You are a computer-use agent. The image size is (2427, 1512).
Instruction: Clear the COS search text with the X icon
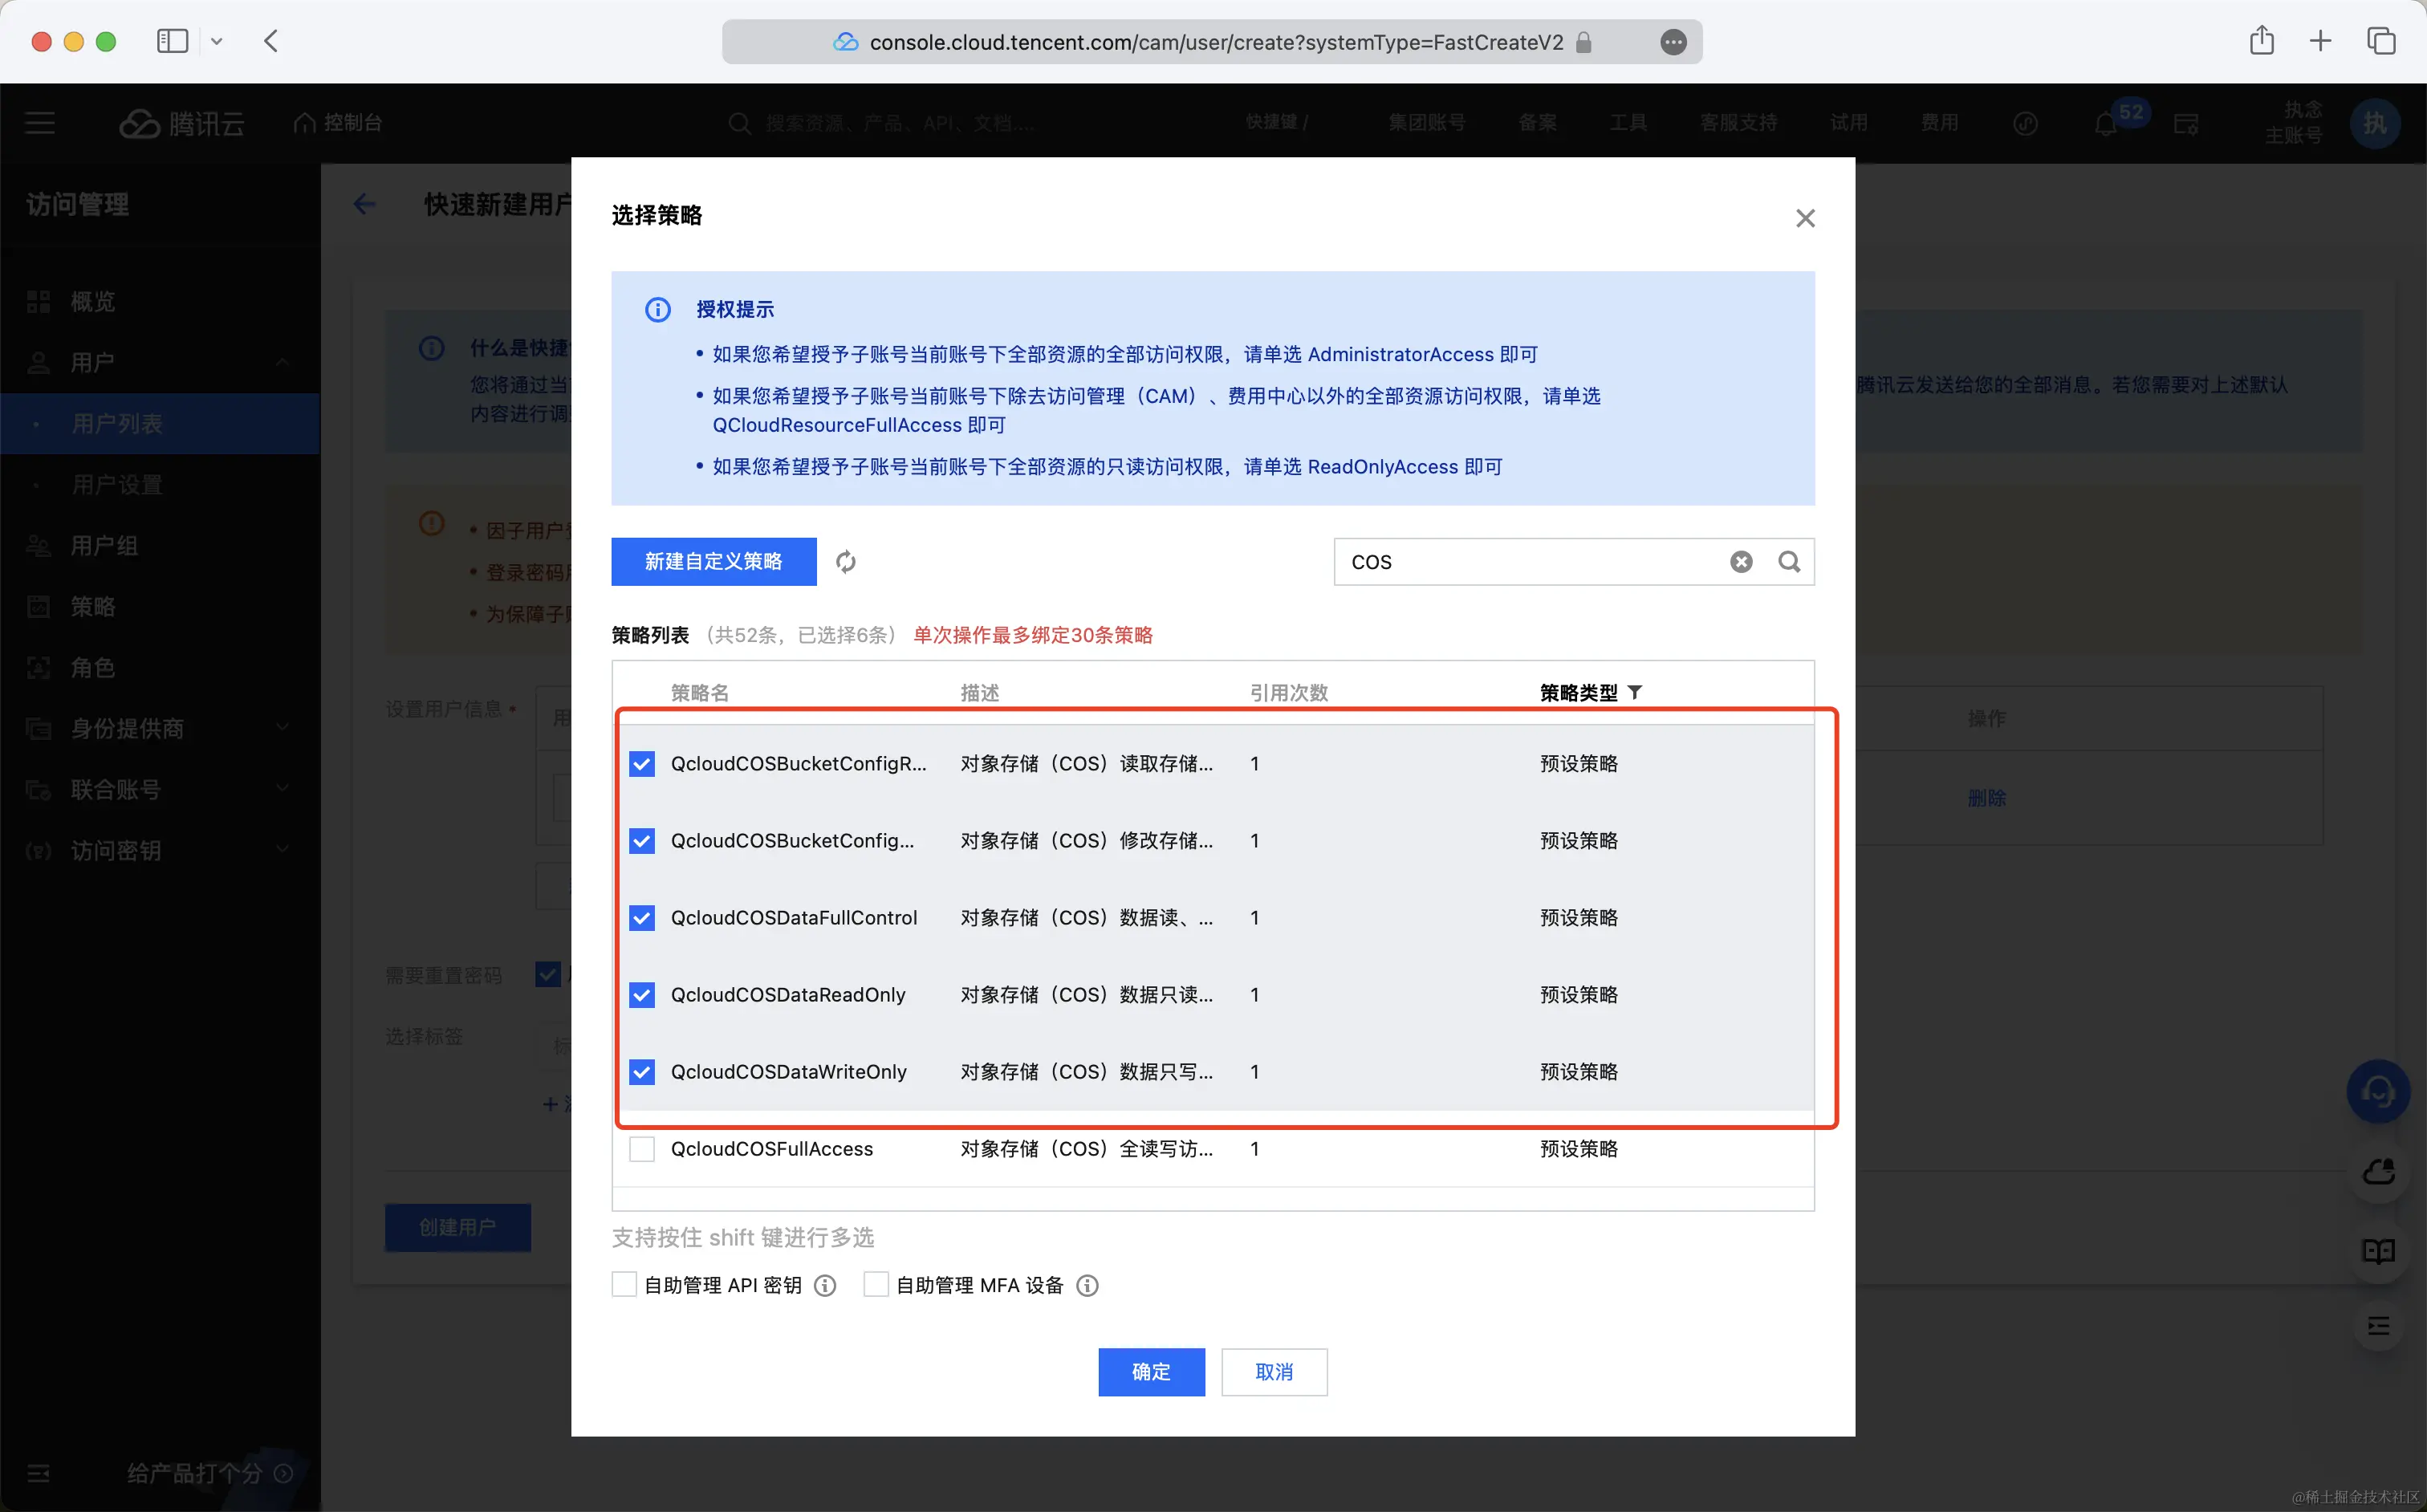[1741, 562]
